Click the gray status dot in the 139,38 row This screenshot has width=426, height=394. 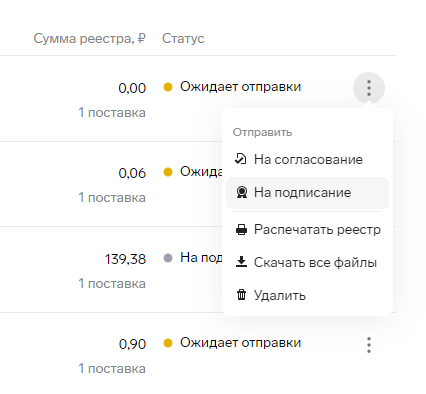click(168, 258)
